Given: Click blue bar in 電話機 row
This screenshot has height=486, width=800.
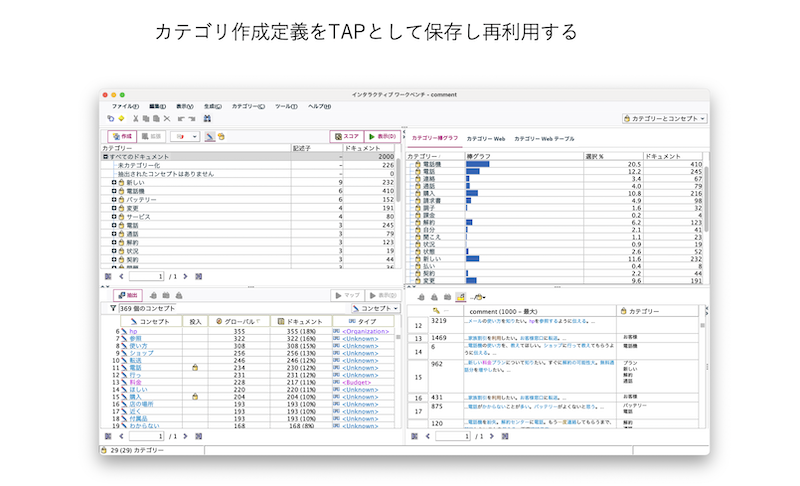Looking at the screenshot, I should pyautogui.click(x=478, y=164).
